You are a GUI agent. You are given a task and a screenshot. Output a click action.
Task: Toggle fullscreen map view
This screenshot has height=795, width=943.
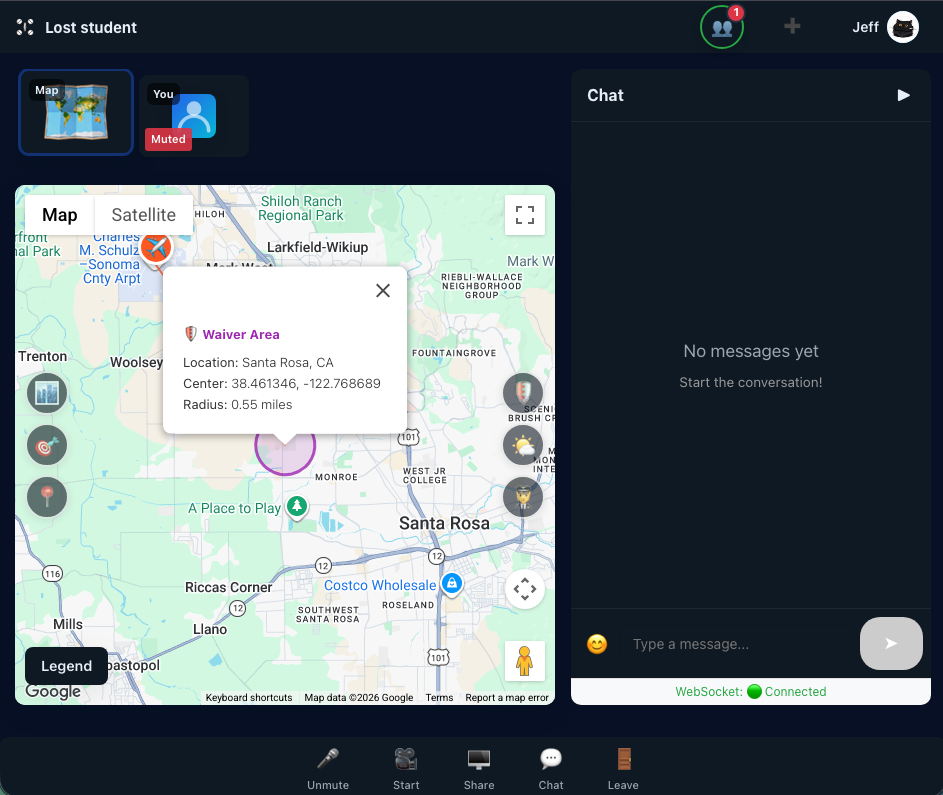[x=524, y=215]
